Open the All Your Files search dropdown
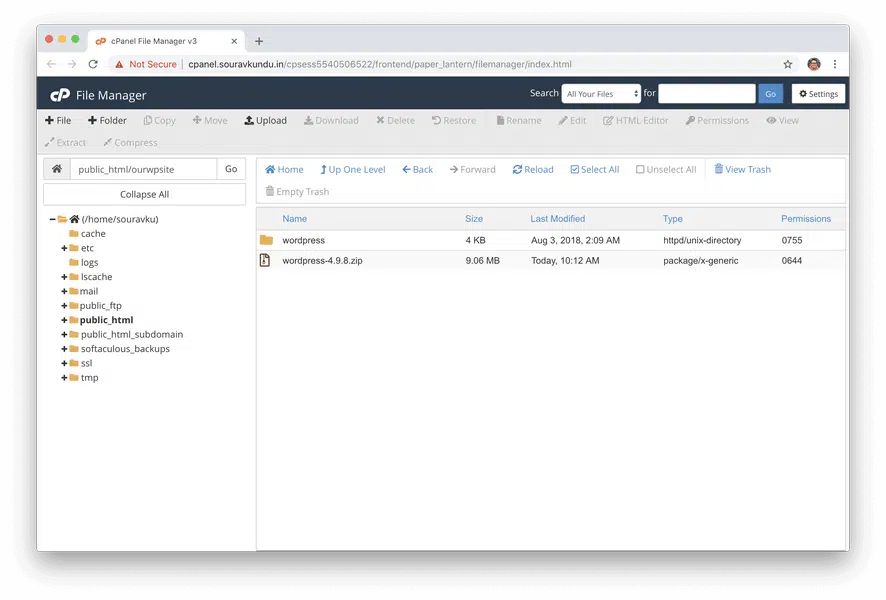 click(601, 94)
